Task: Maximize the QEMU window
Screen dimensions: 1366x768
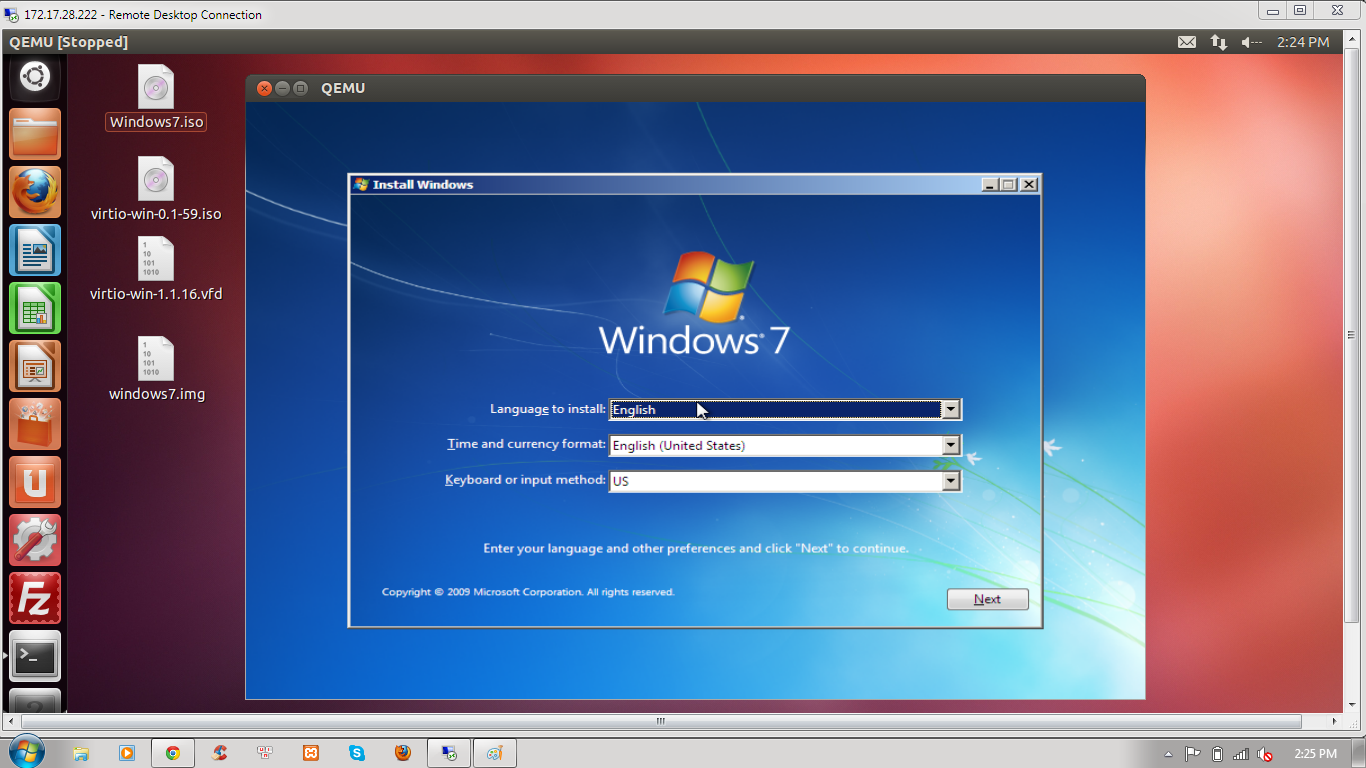Action: (300, 88)
